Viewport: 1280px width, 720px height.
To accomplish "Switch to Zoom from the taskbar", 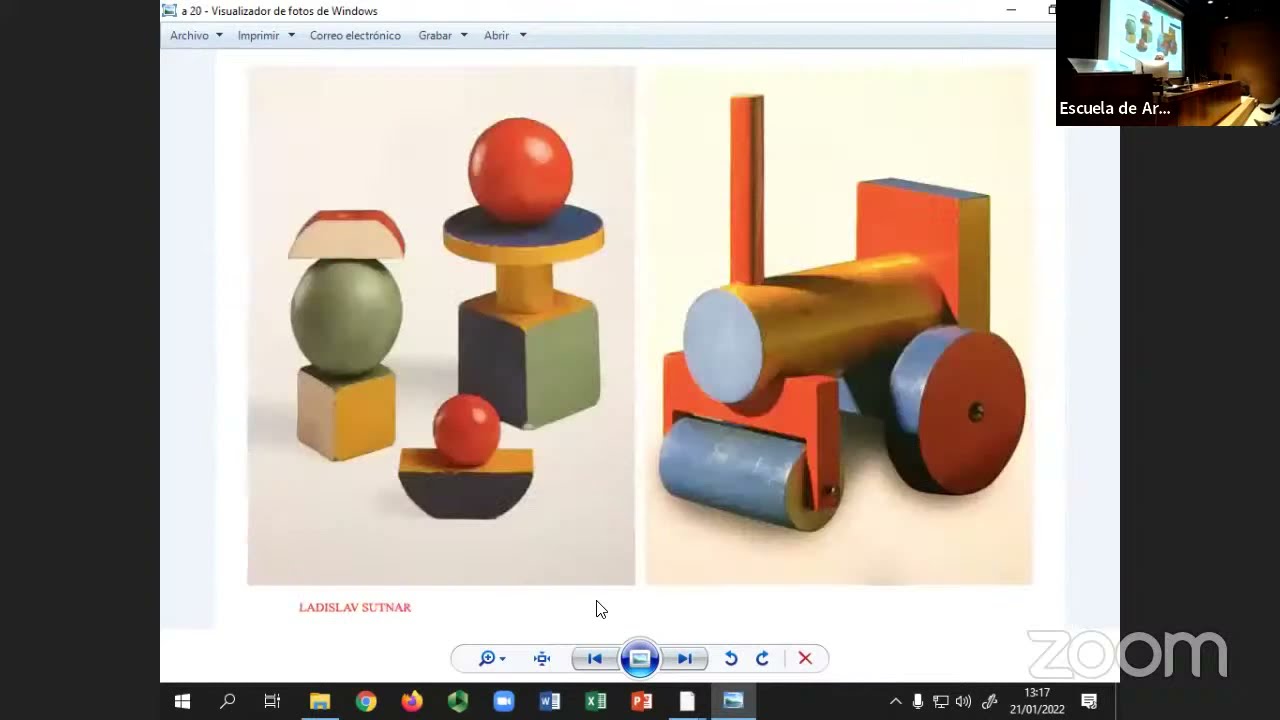I will pyautogui.click(x=504, y=702).
